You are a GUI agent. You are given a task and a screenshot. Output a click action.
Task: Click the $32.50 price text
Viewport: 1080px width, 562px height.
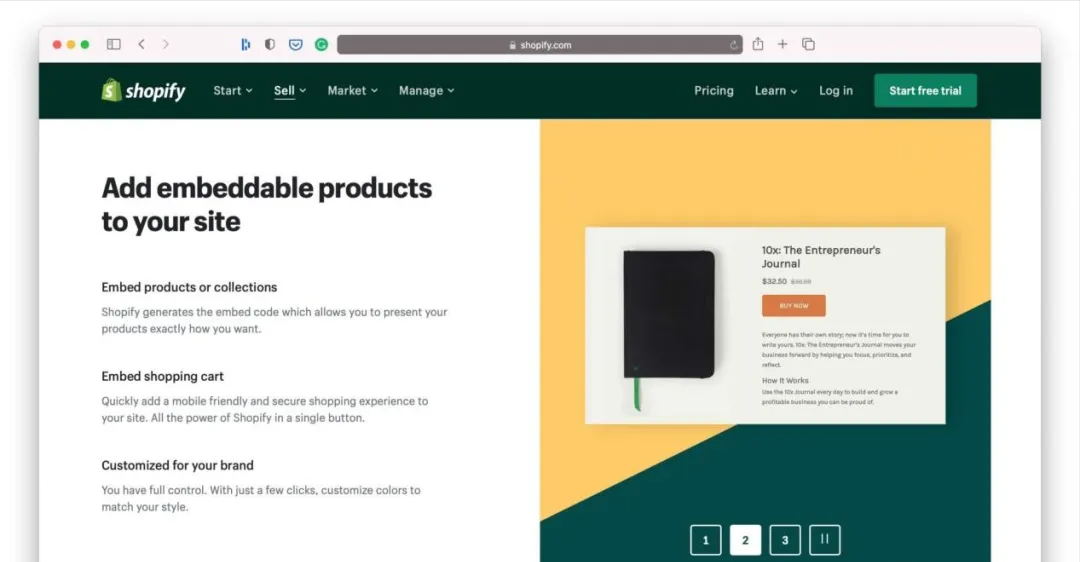coord(774,281)
